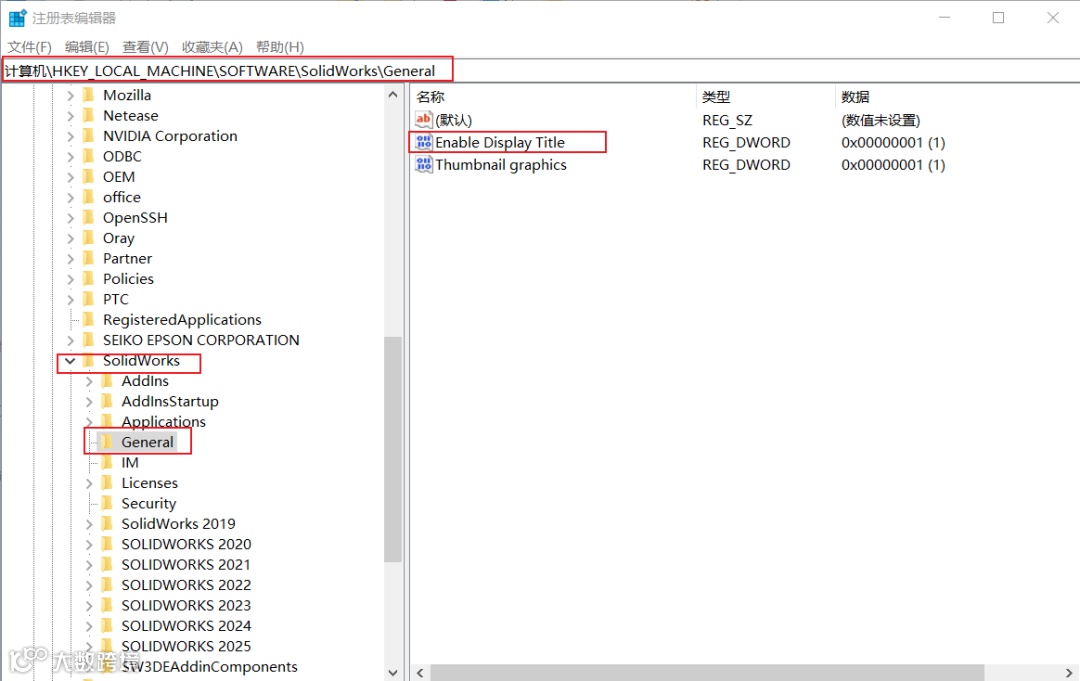Click the Partner folder icon
Image resolution: width=1080 pixels, height=681 pixels.
point(88,258)
